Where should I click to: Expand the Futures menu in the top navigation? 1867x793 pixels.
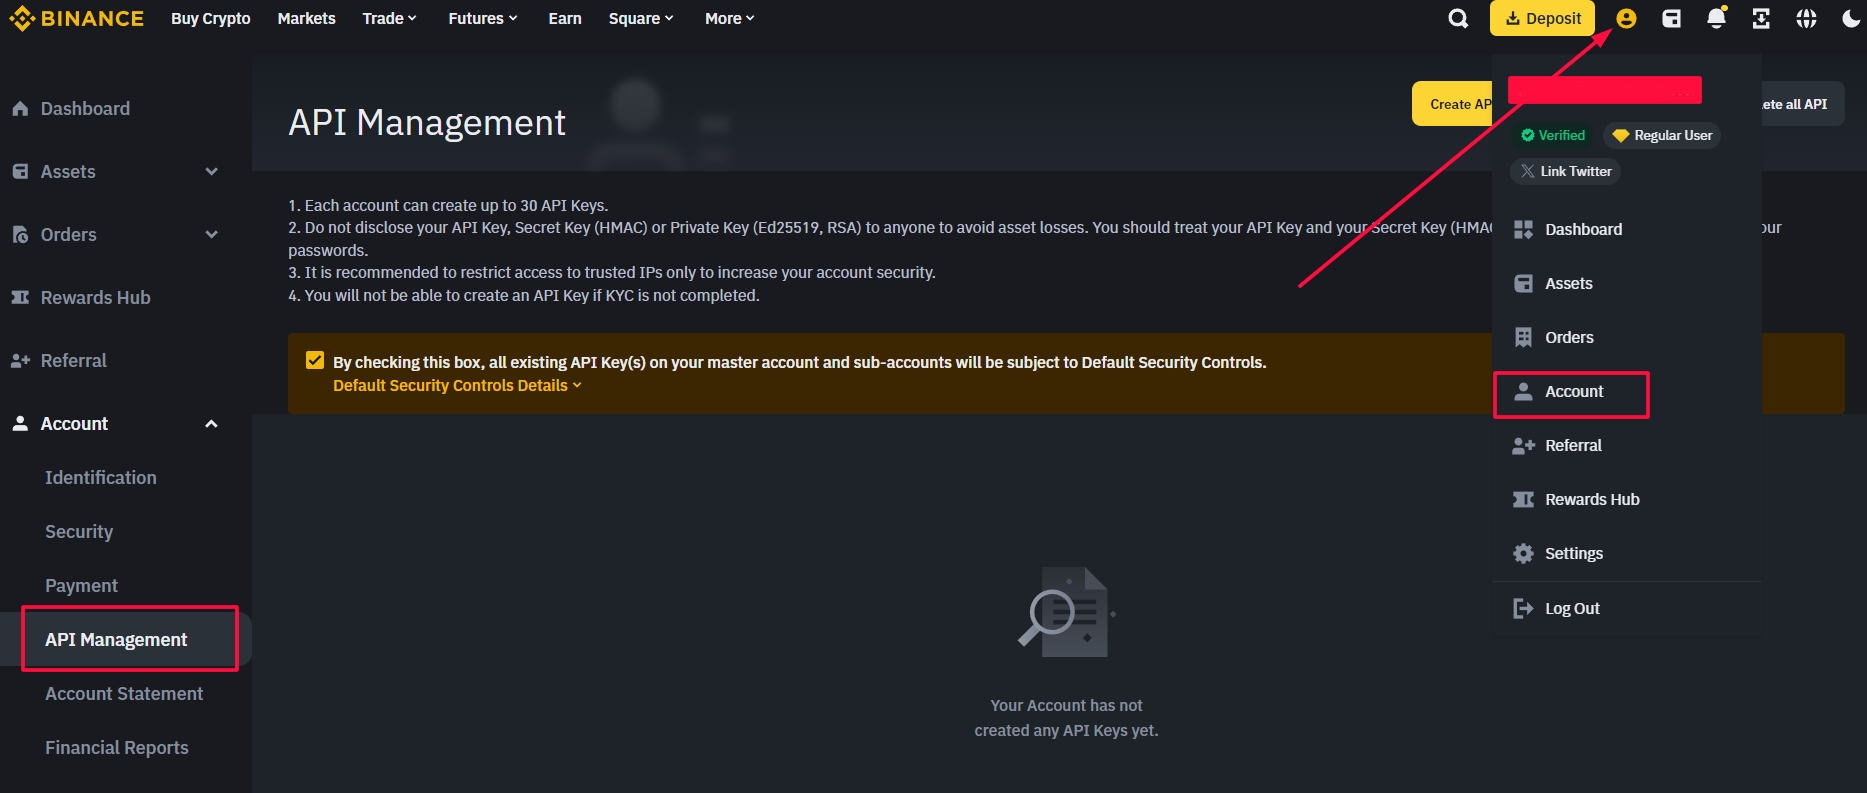(x=483, y=18)
